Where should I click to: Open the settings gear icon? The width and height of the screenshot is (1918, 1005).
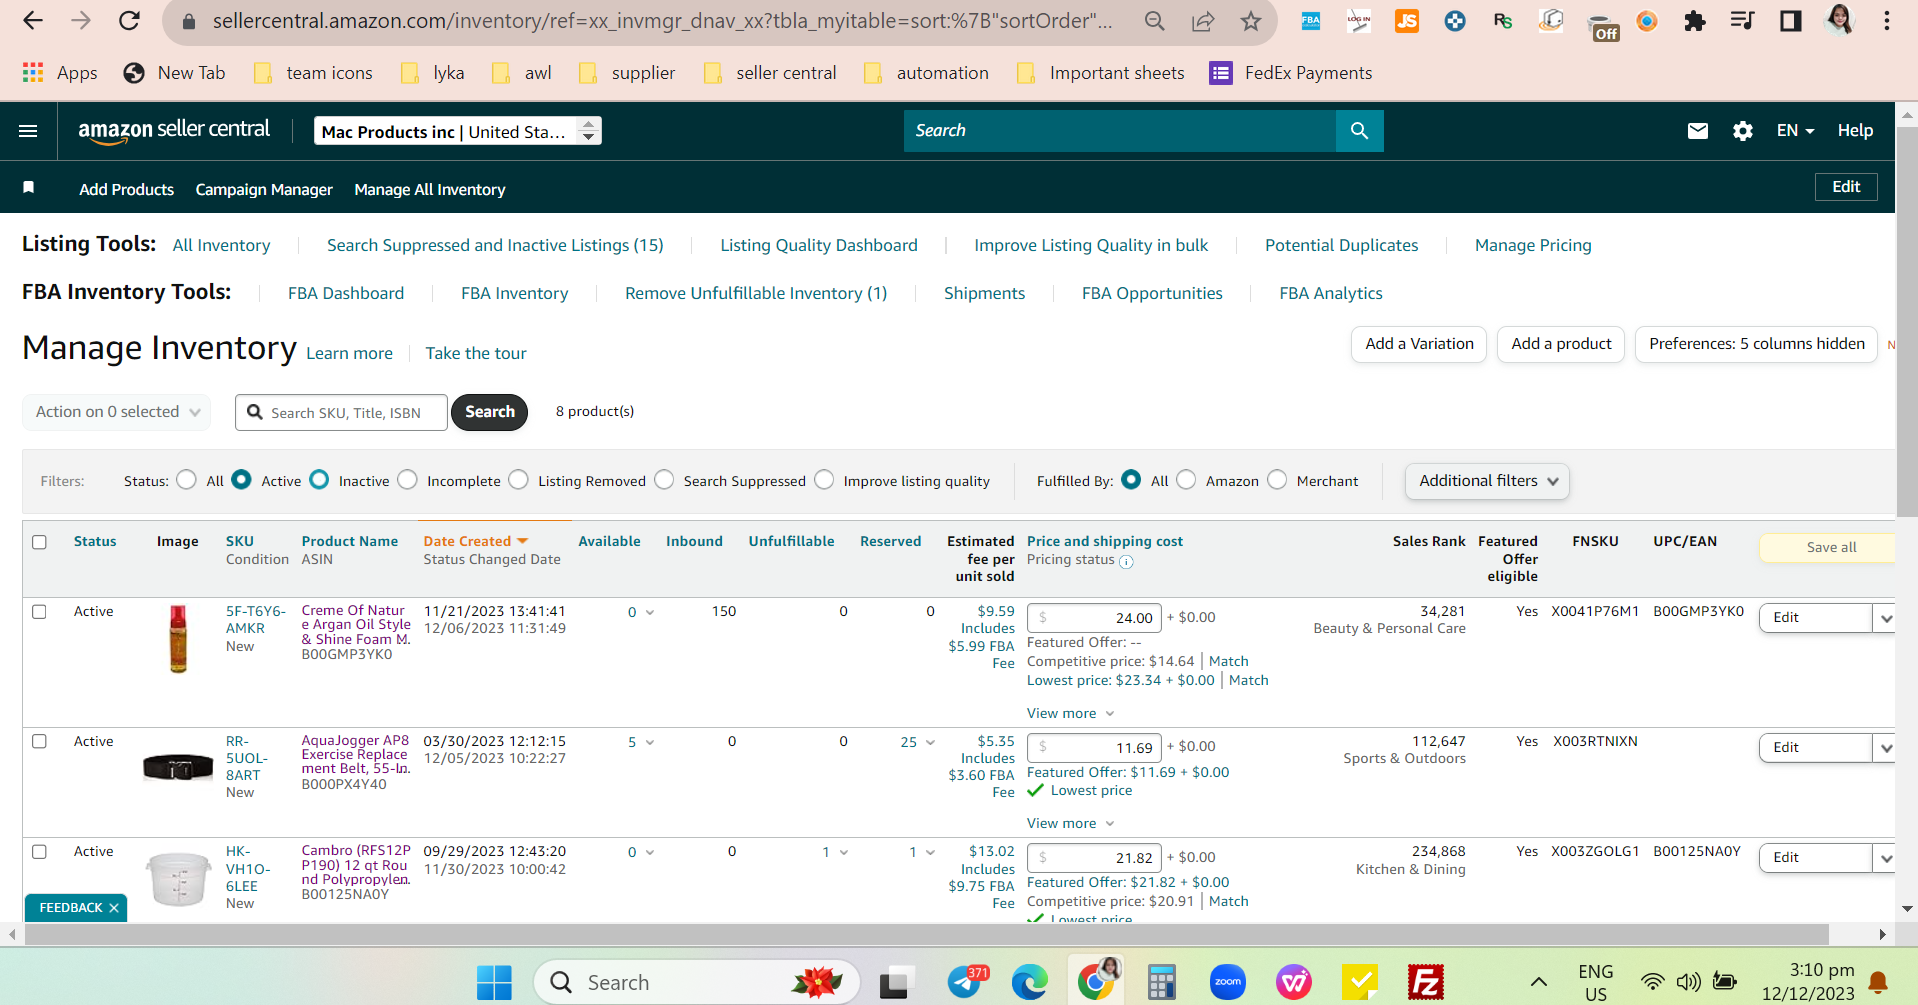1743,131
